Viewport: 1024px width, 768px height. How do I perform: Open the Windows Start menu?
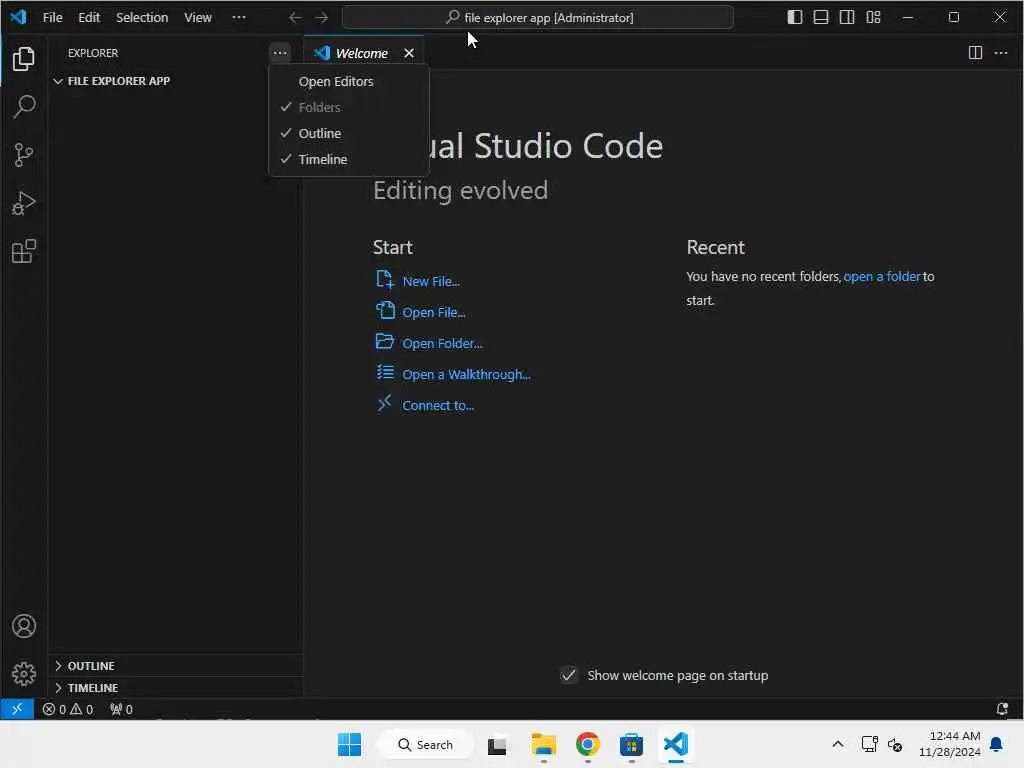[x=349, y=744]
